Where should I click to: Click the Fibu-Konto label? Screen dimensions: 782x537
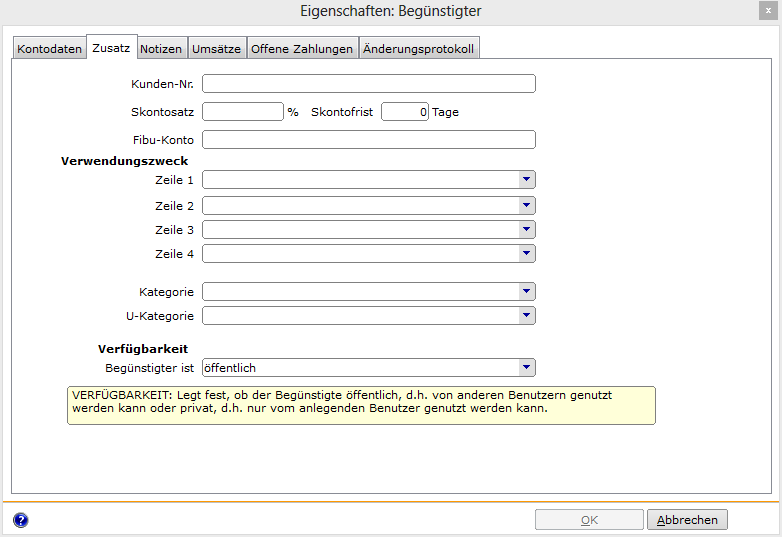click(164, 140)
